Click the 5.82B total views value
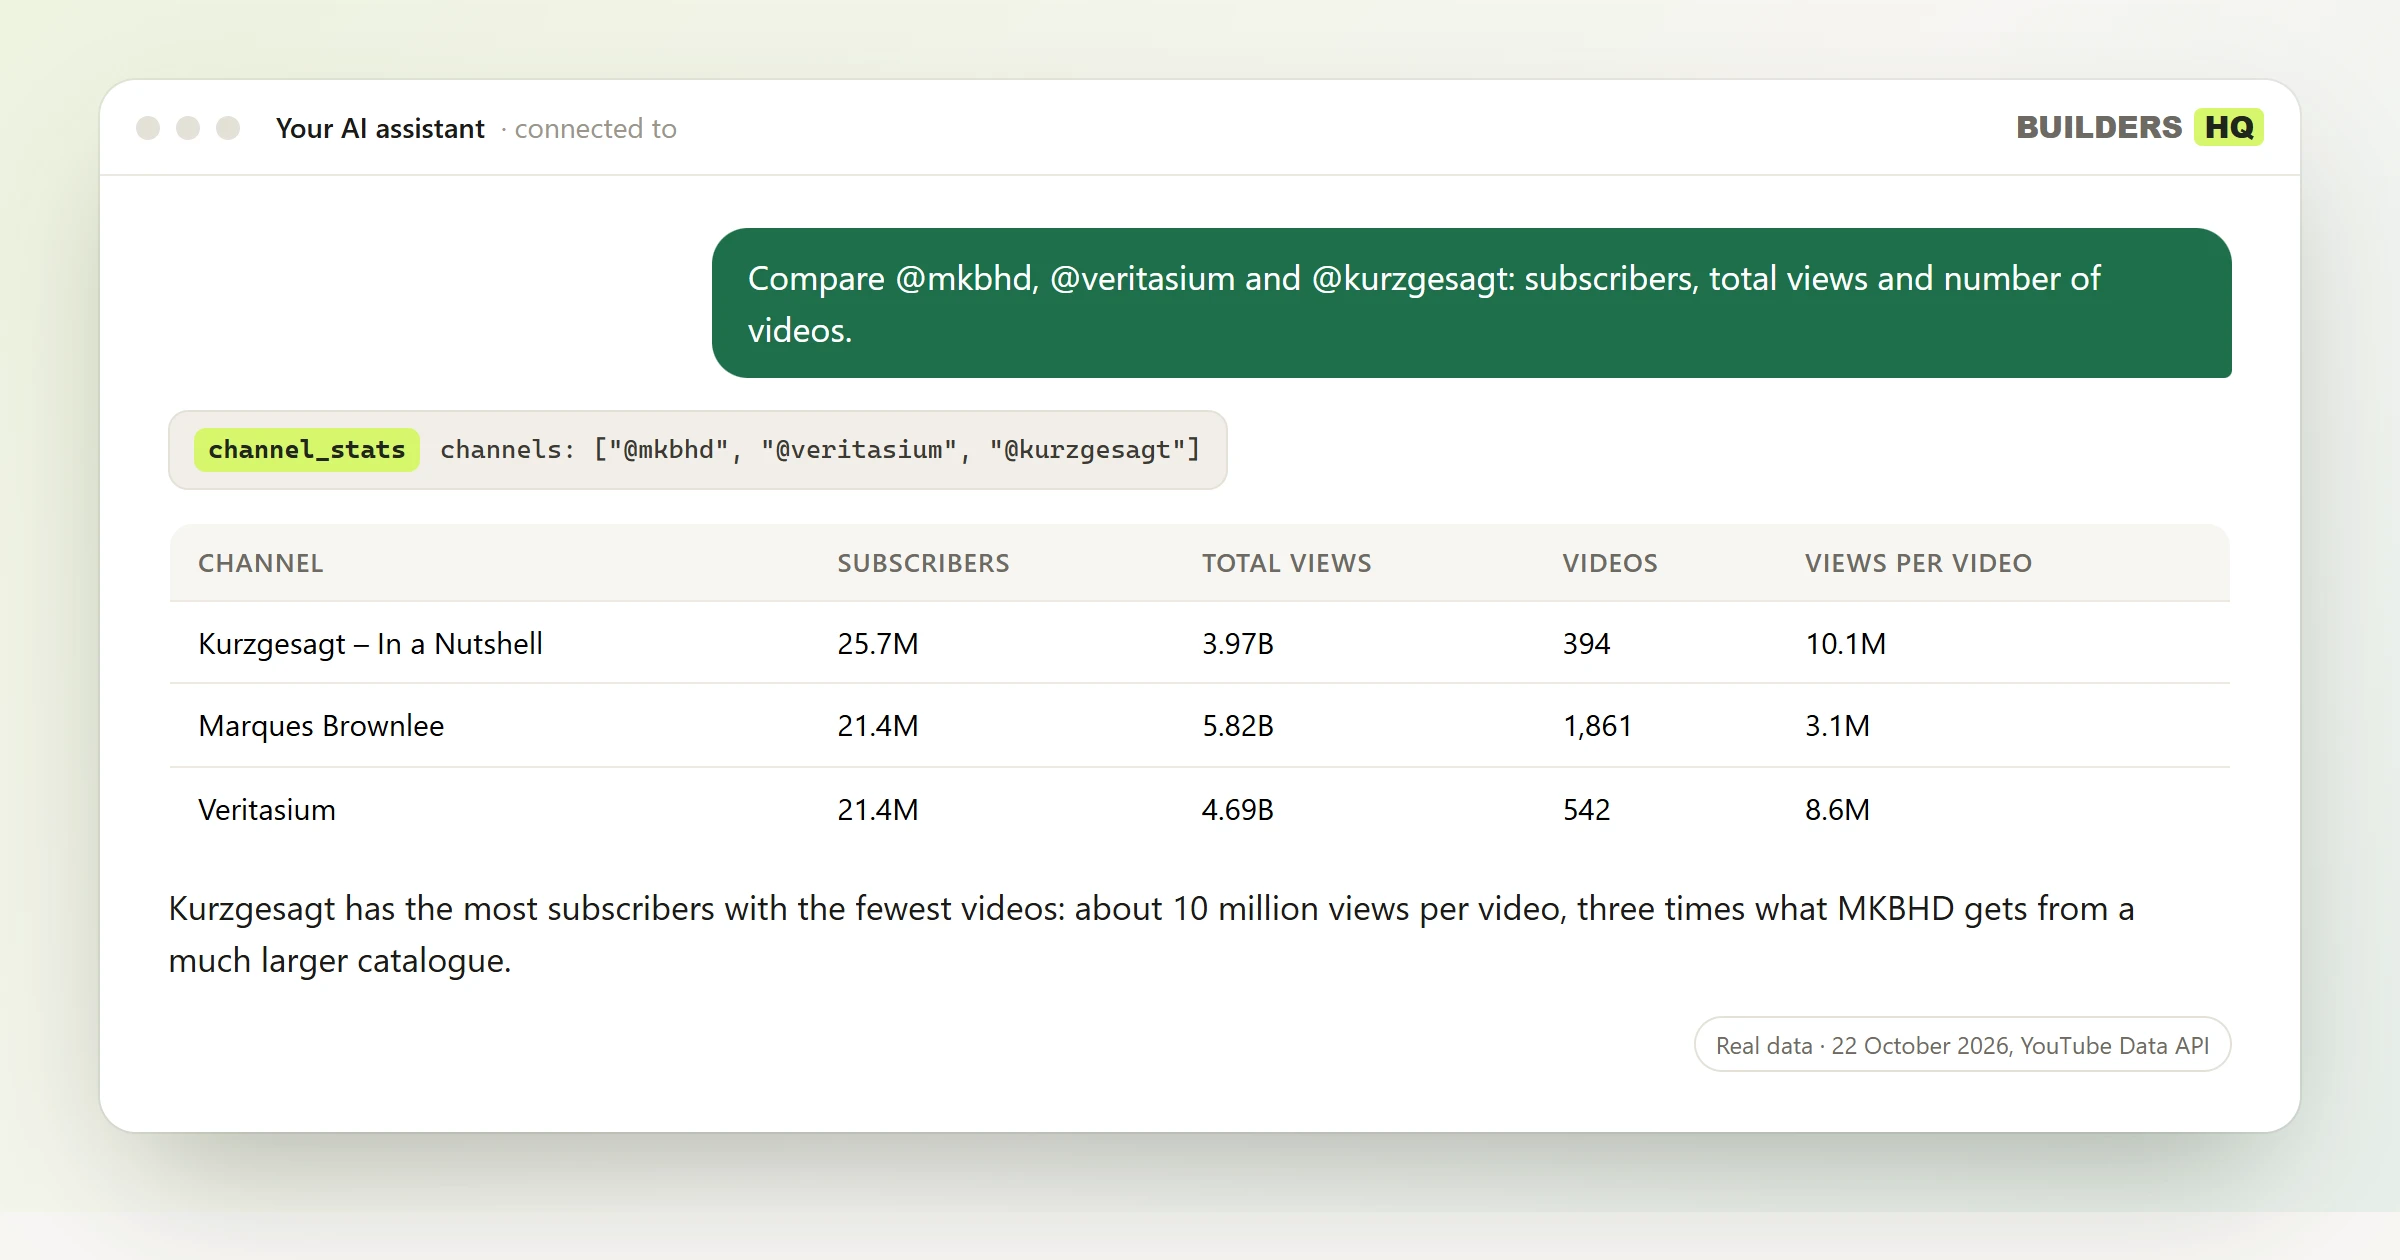Viewport: 2400px width, 1260px height. pos(1238,726)
